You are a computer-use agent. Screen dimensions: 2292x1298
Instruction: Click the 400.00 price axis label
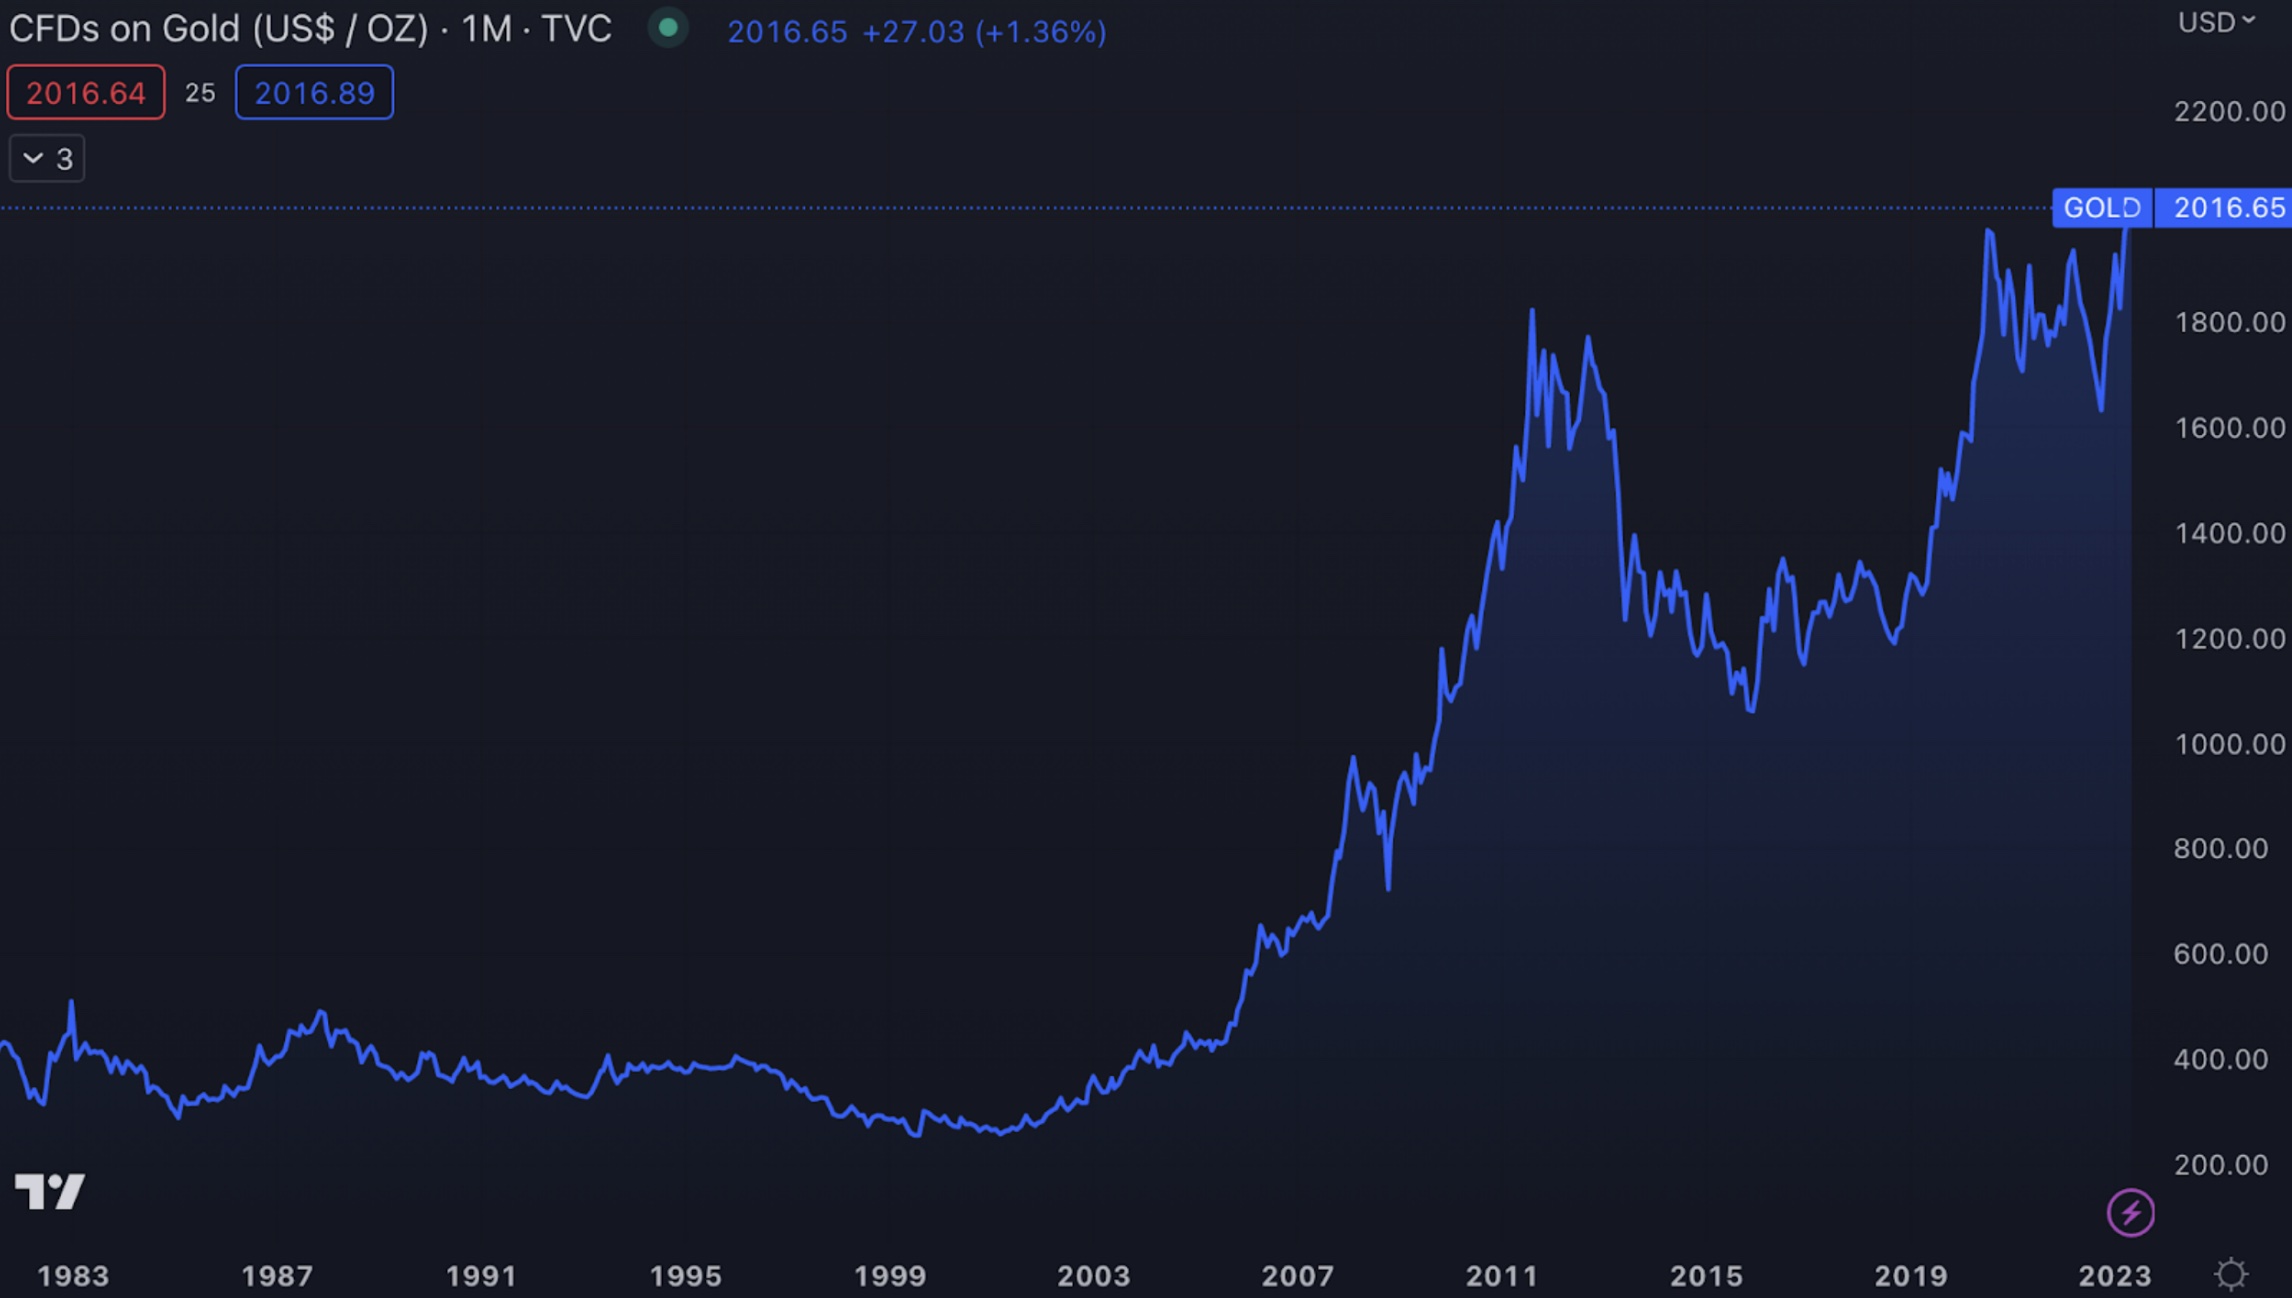click(2220, 1059)
